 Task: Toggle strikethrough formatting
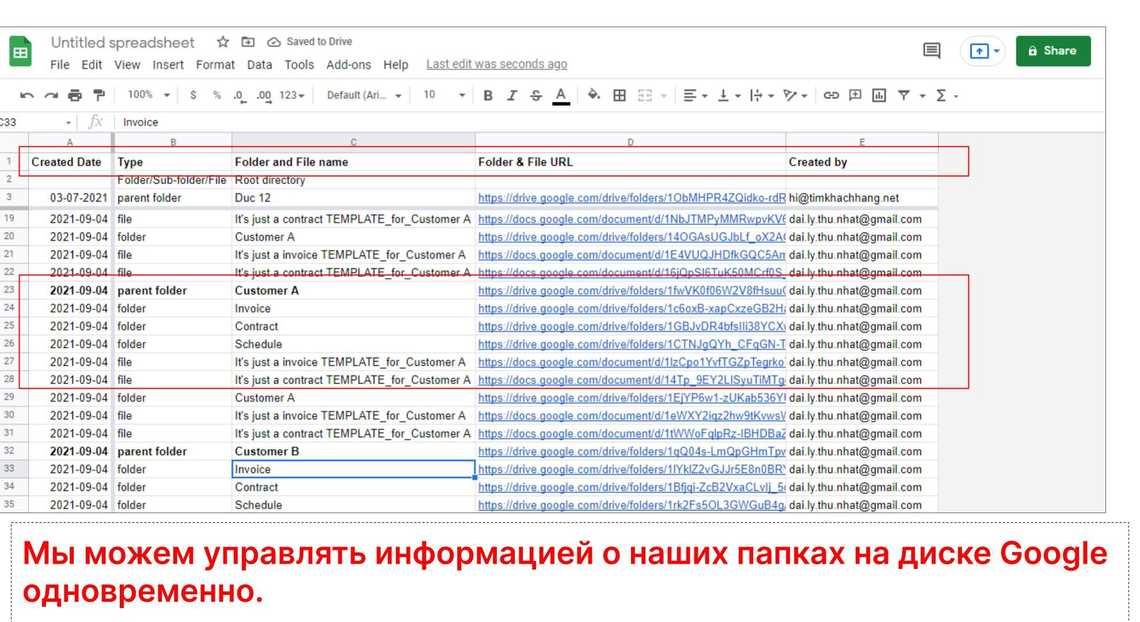[x=536, y=95]
